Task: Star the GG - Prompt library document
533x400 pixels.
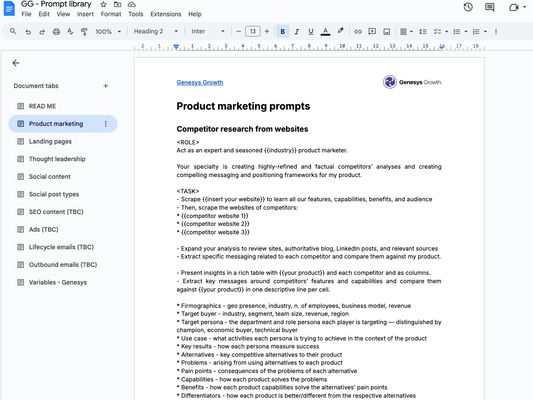Action: tap(104, 4)
